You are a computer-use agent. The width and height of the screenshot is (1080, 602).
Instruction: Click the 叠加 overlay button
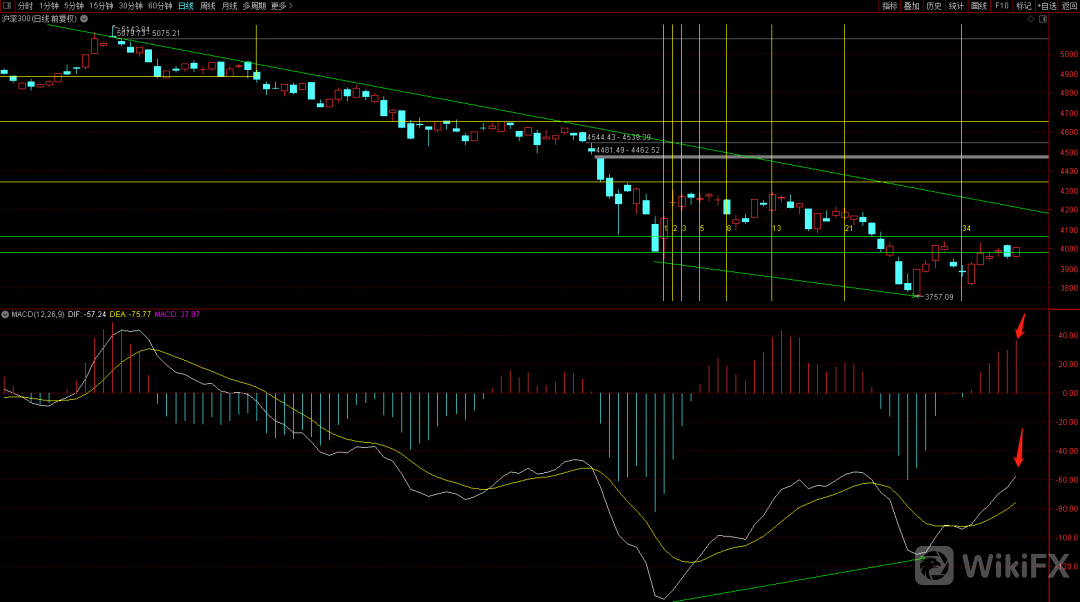[x=911, y=6]
